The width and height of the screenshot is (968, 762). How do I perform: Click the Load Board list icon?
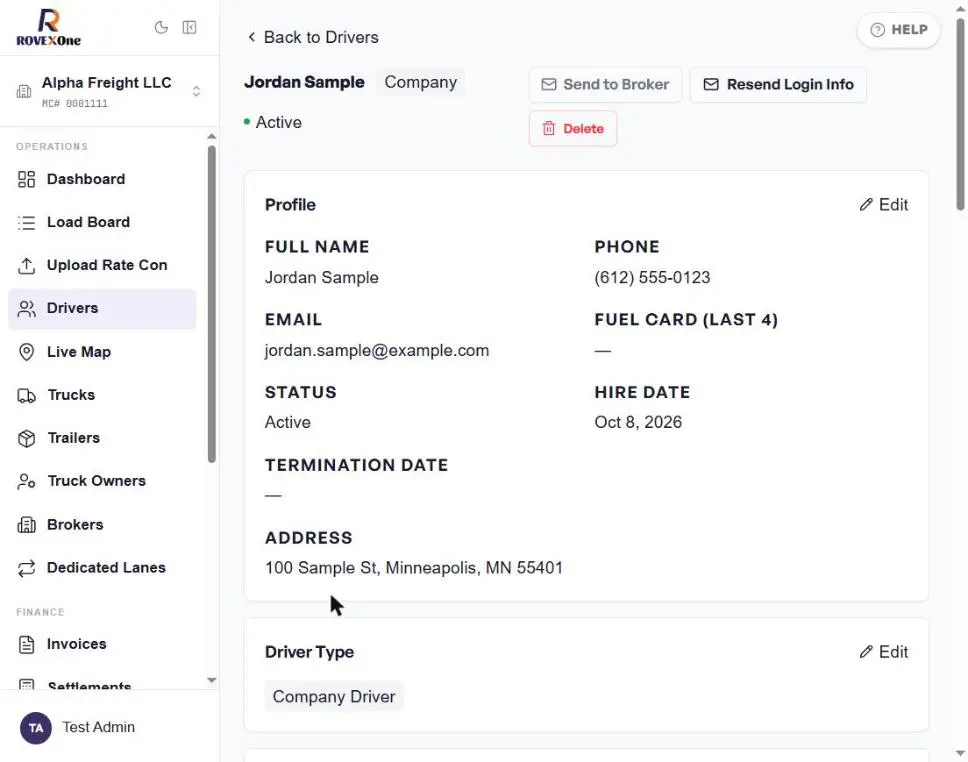coord(27,222)
